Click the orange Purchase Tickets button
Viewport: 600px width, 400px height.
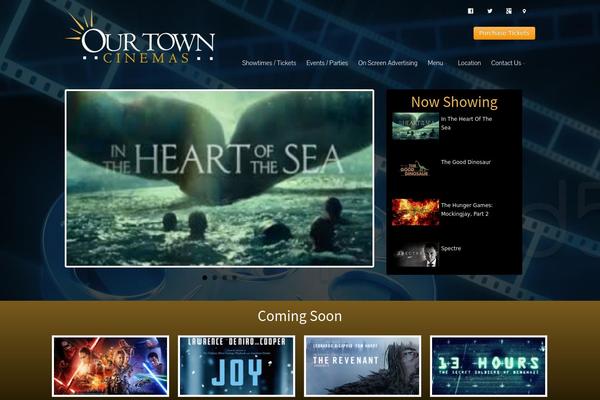click(504, 33)
